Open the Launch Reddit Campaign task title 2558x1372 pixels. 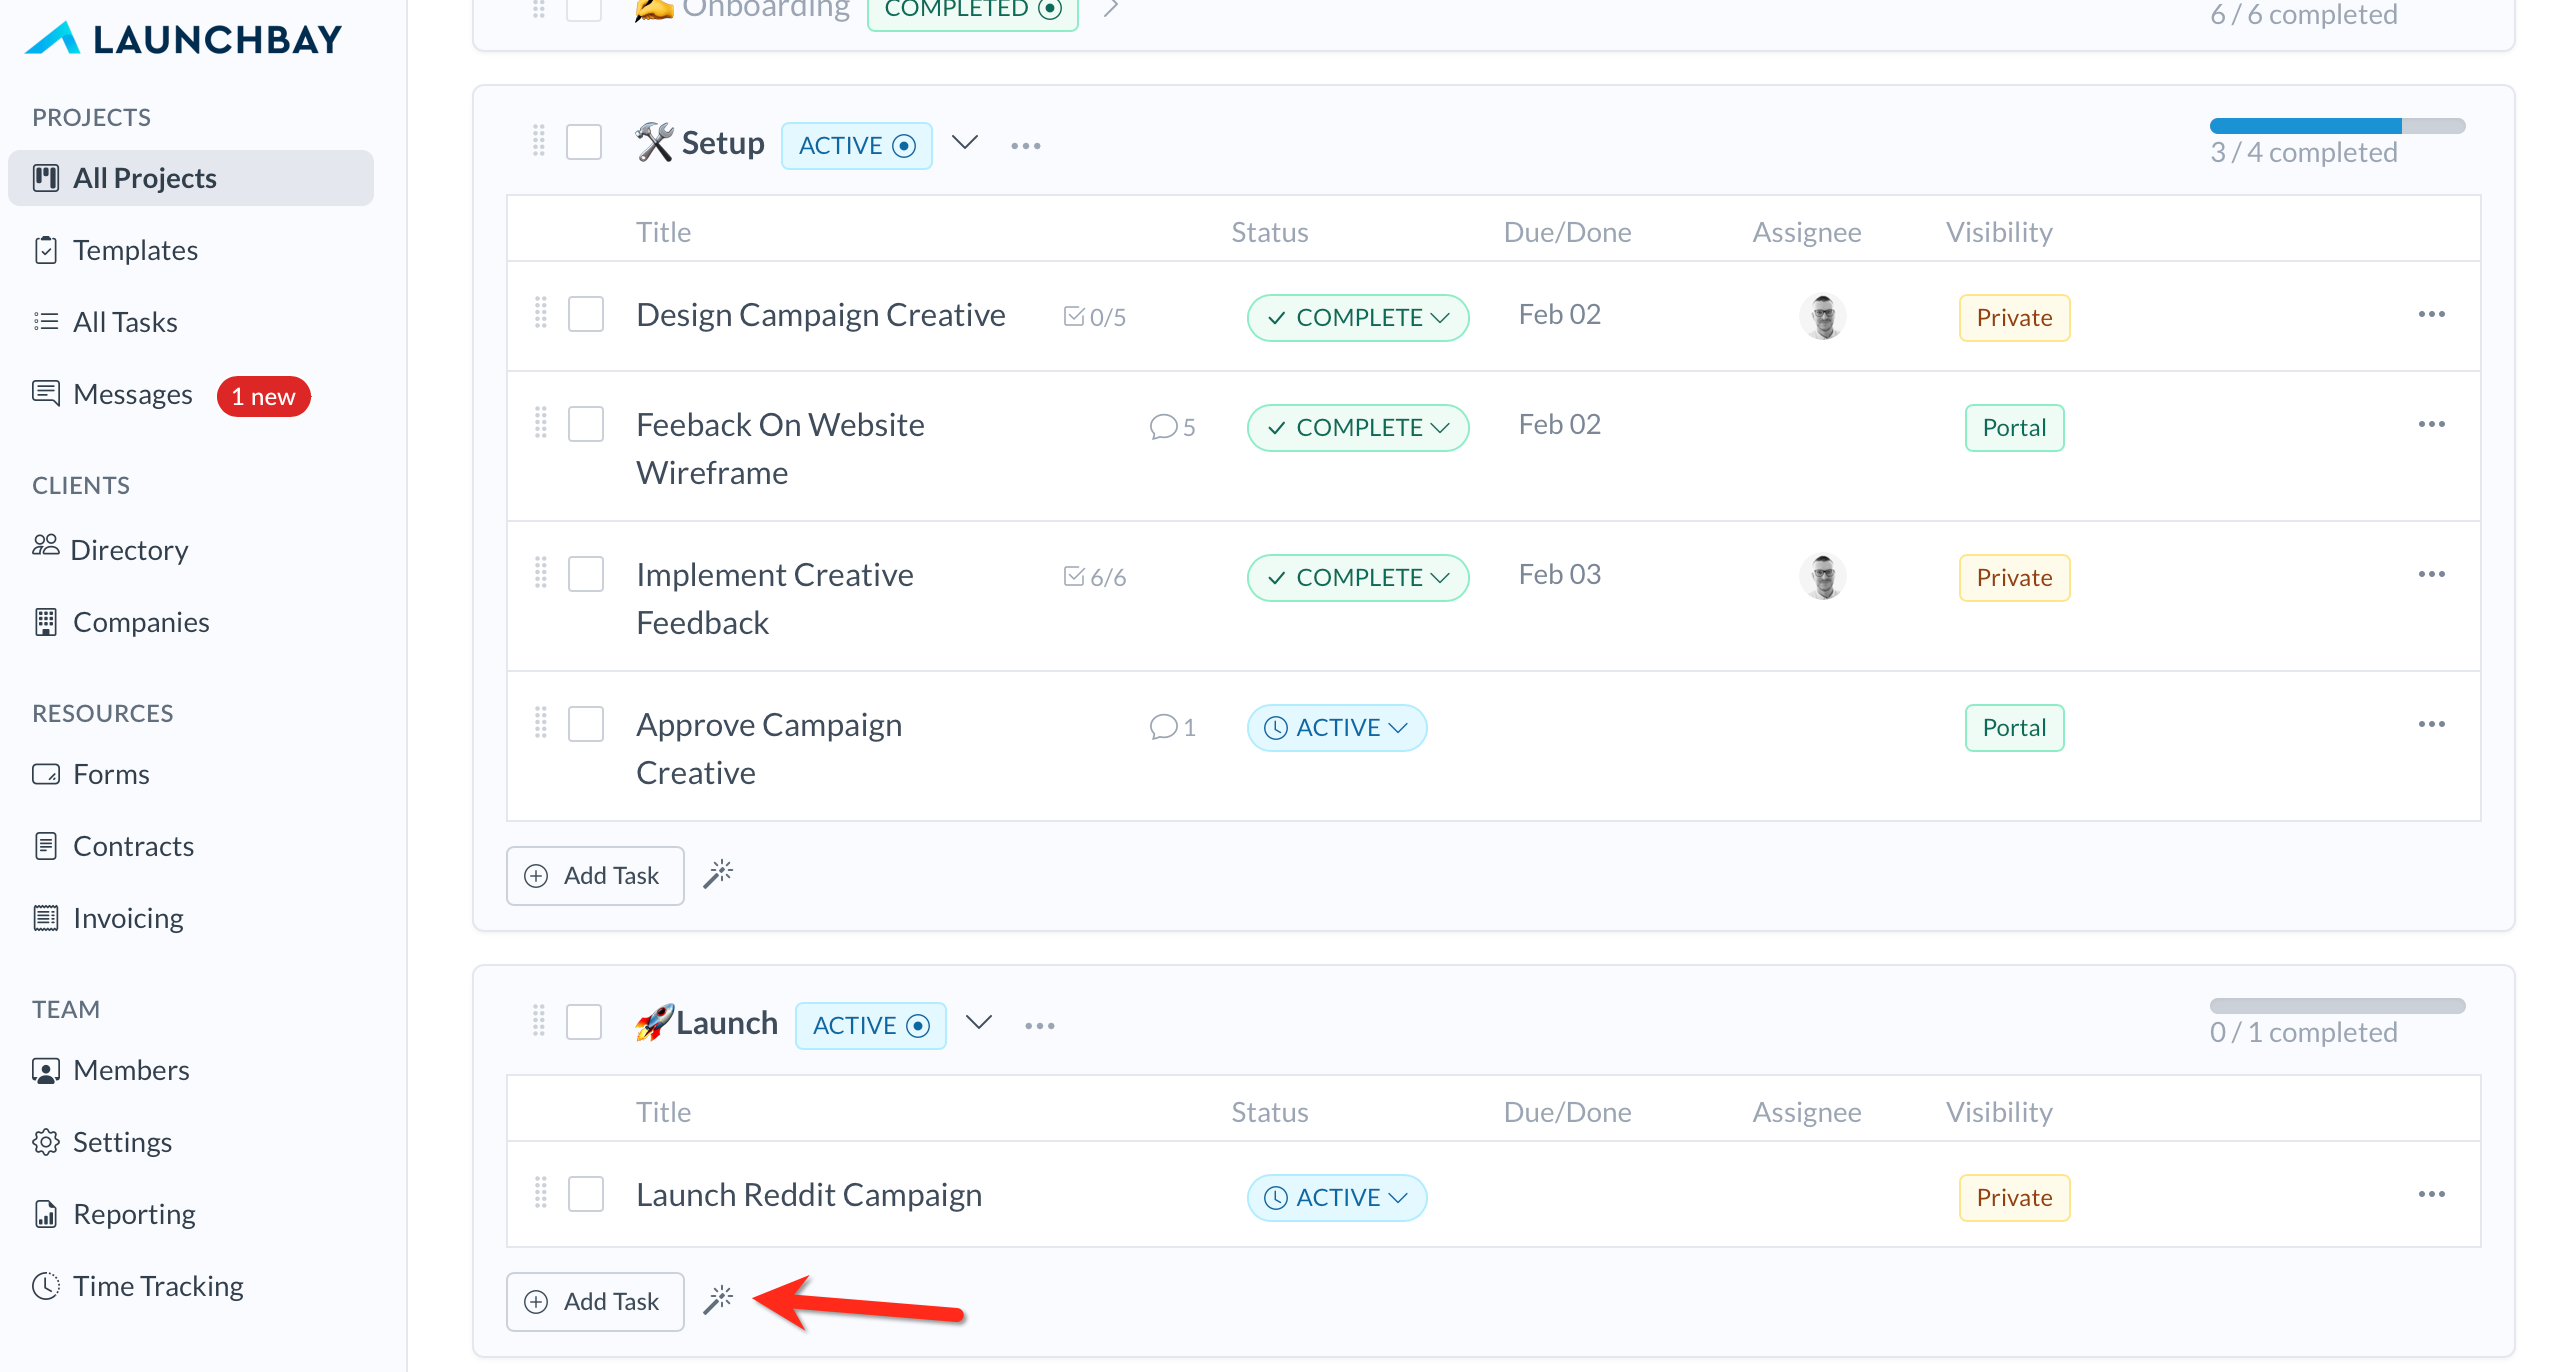[808, 1194]
